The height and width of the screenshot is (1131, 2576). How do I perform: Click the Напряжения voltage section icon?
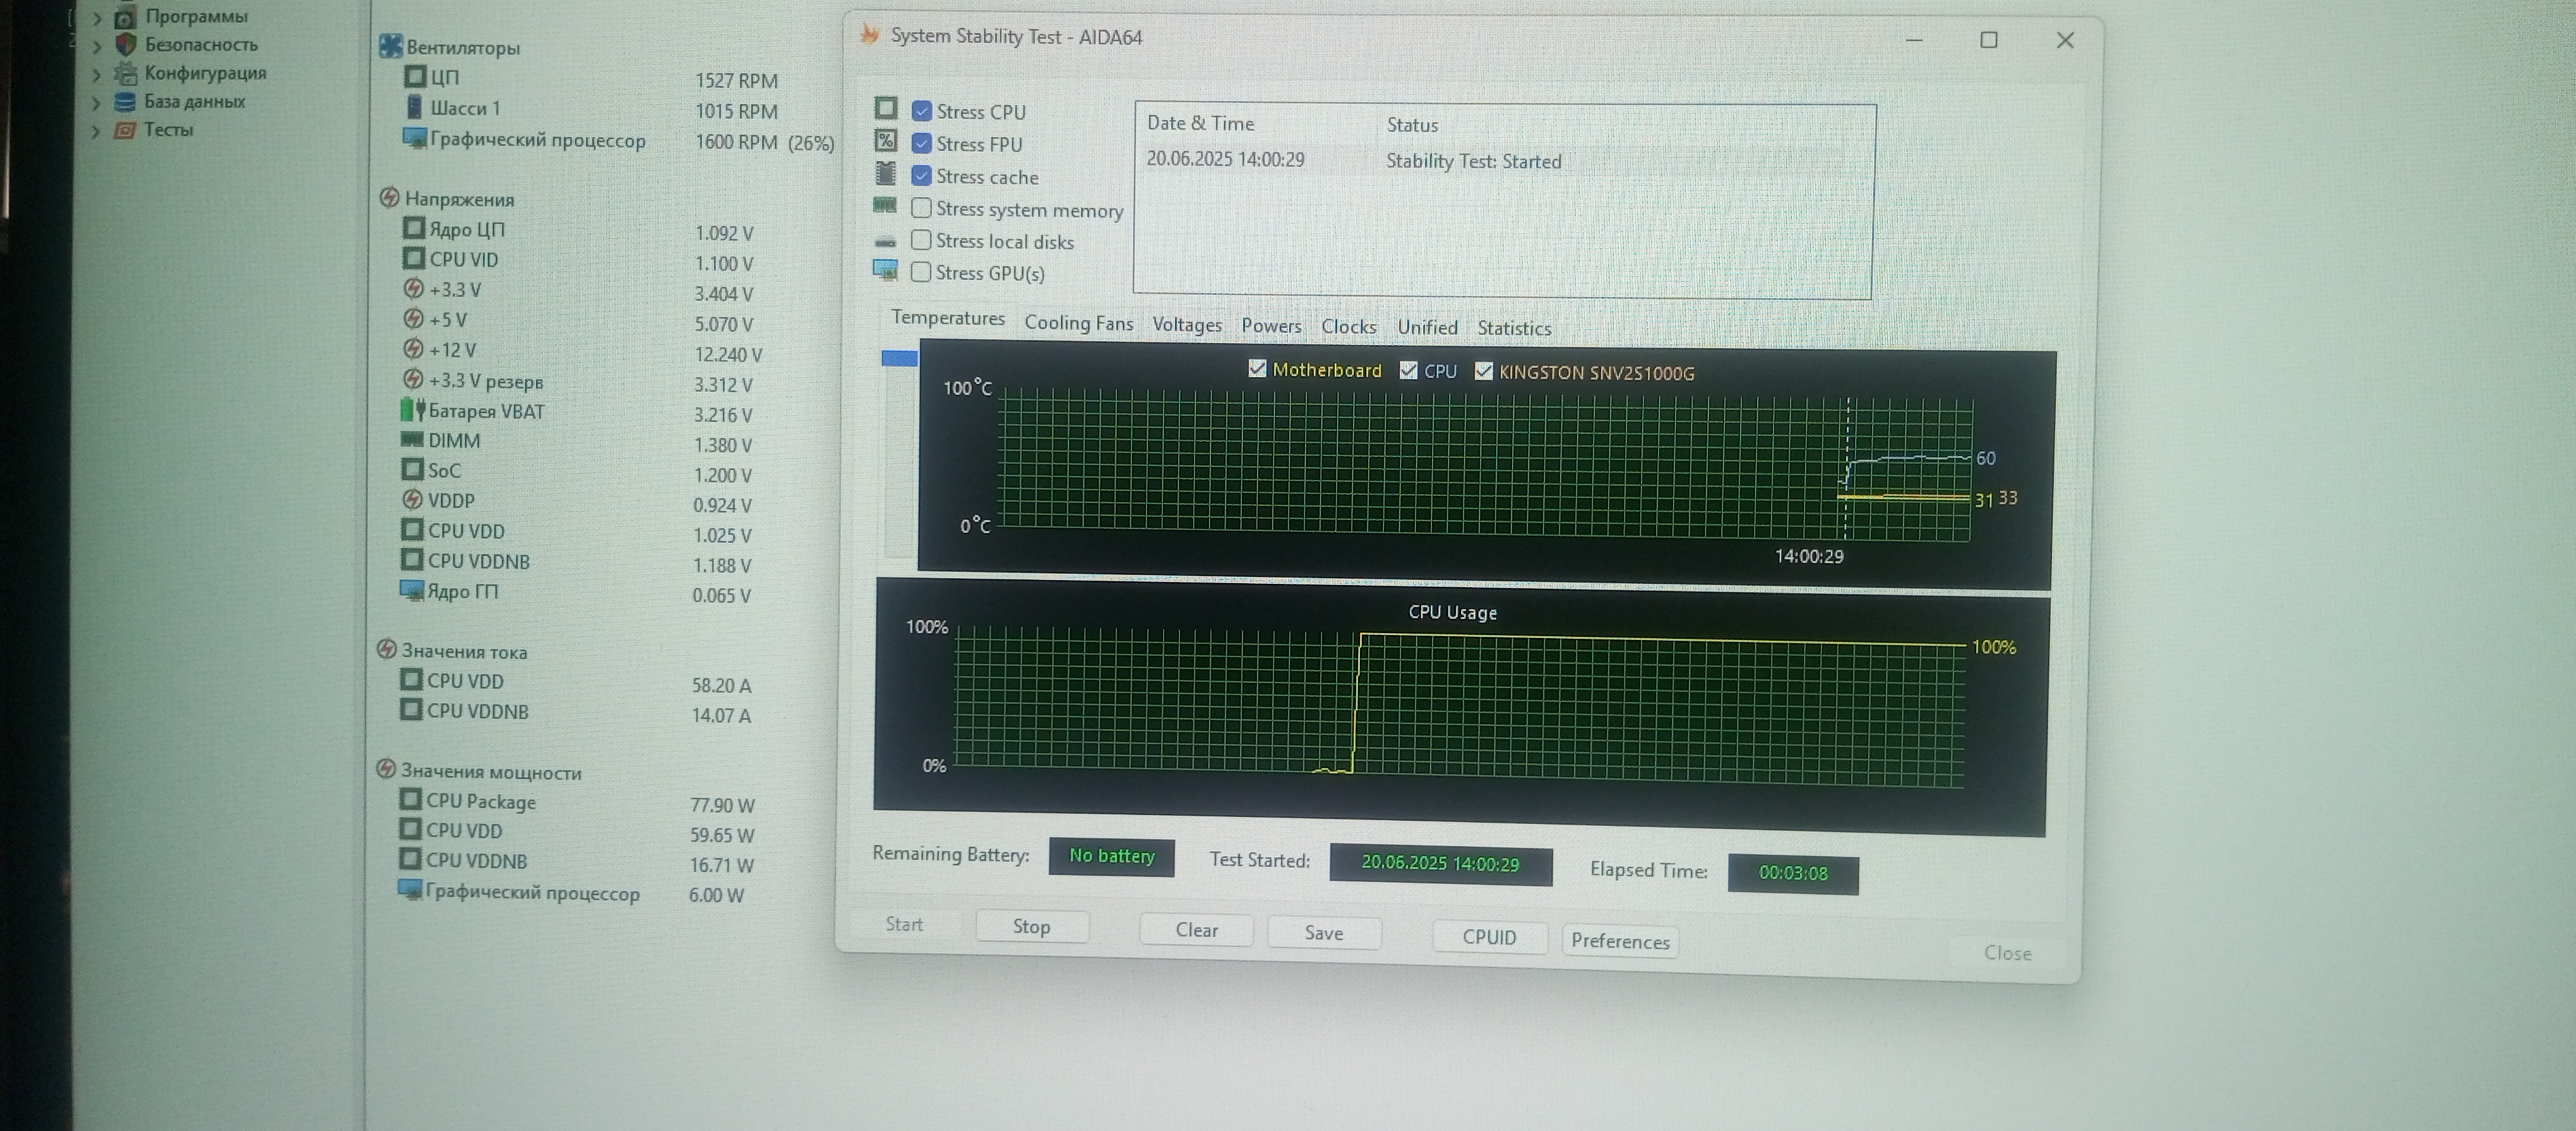389,198
